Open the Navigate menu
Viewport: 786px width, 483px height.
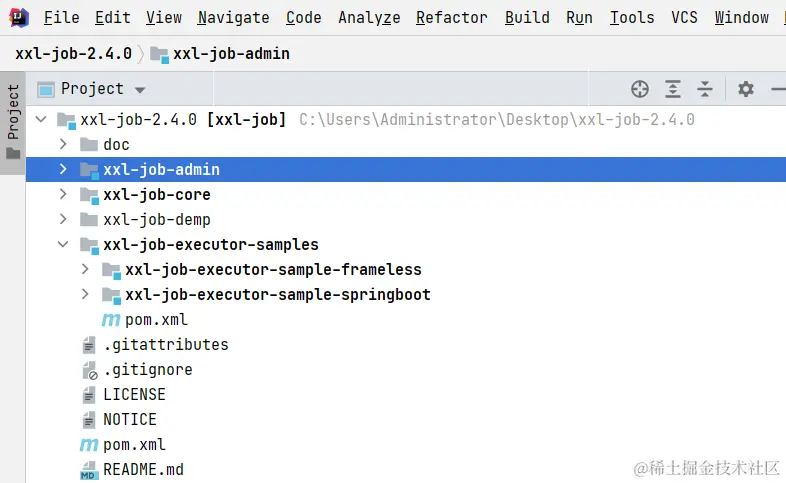pos(234,18)
